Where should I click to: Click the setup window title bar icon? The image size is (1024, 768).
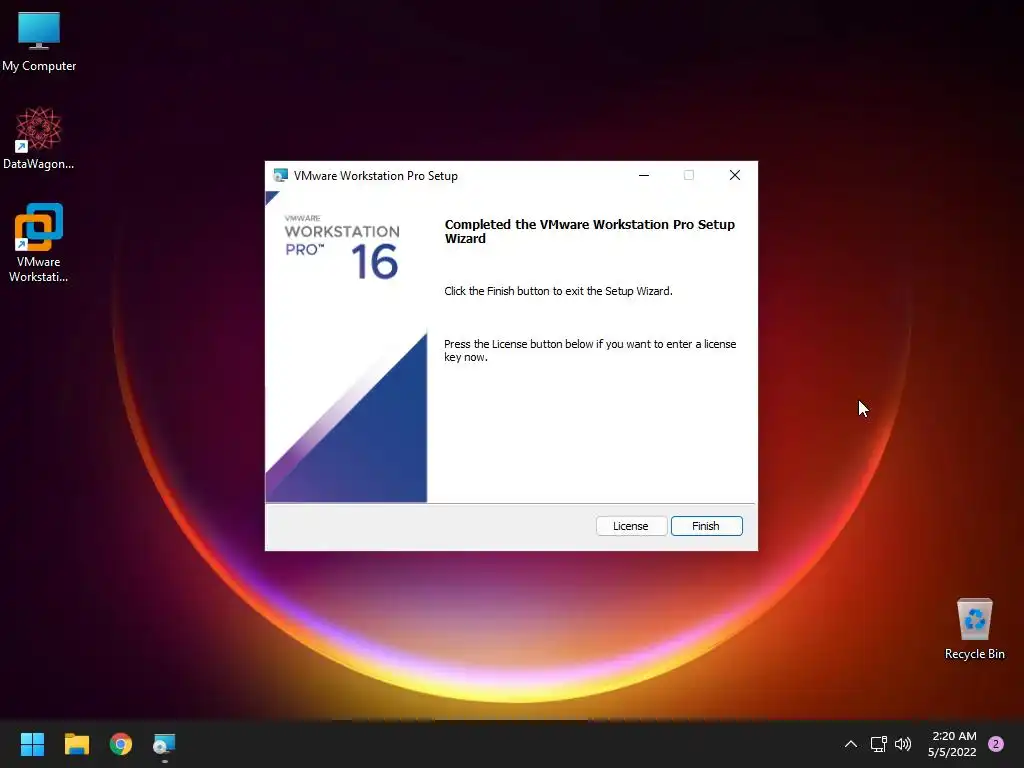coord(280,175)
